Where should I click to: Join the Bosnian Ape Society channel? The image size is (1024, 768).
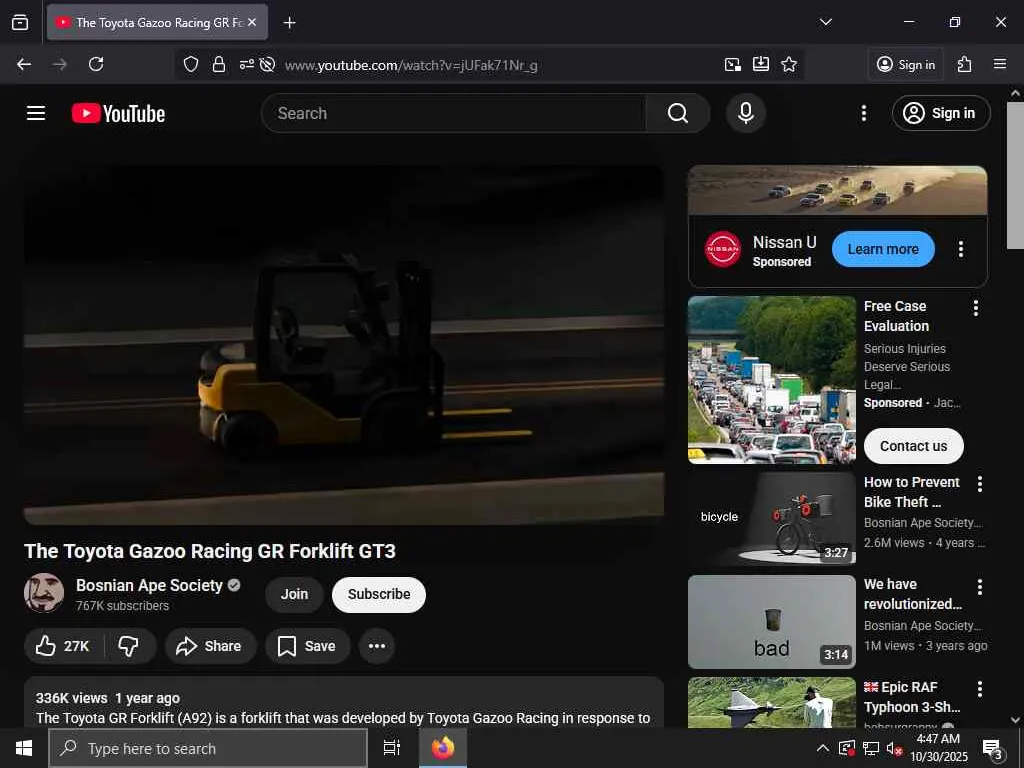pos(294,594)
